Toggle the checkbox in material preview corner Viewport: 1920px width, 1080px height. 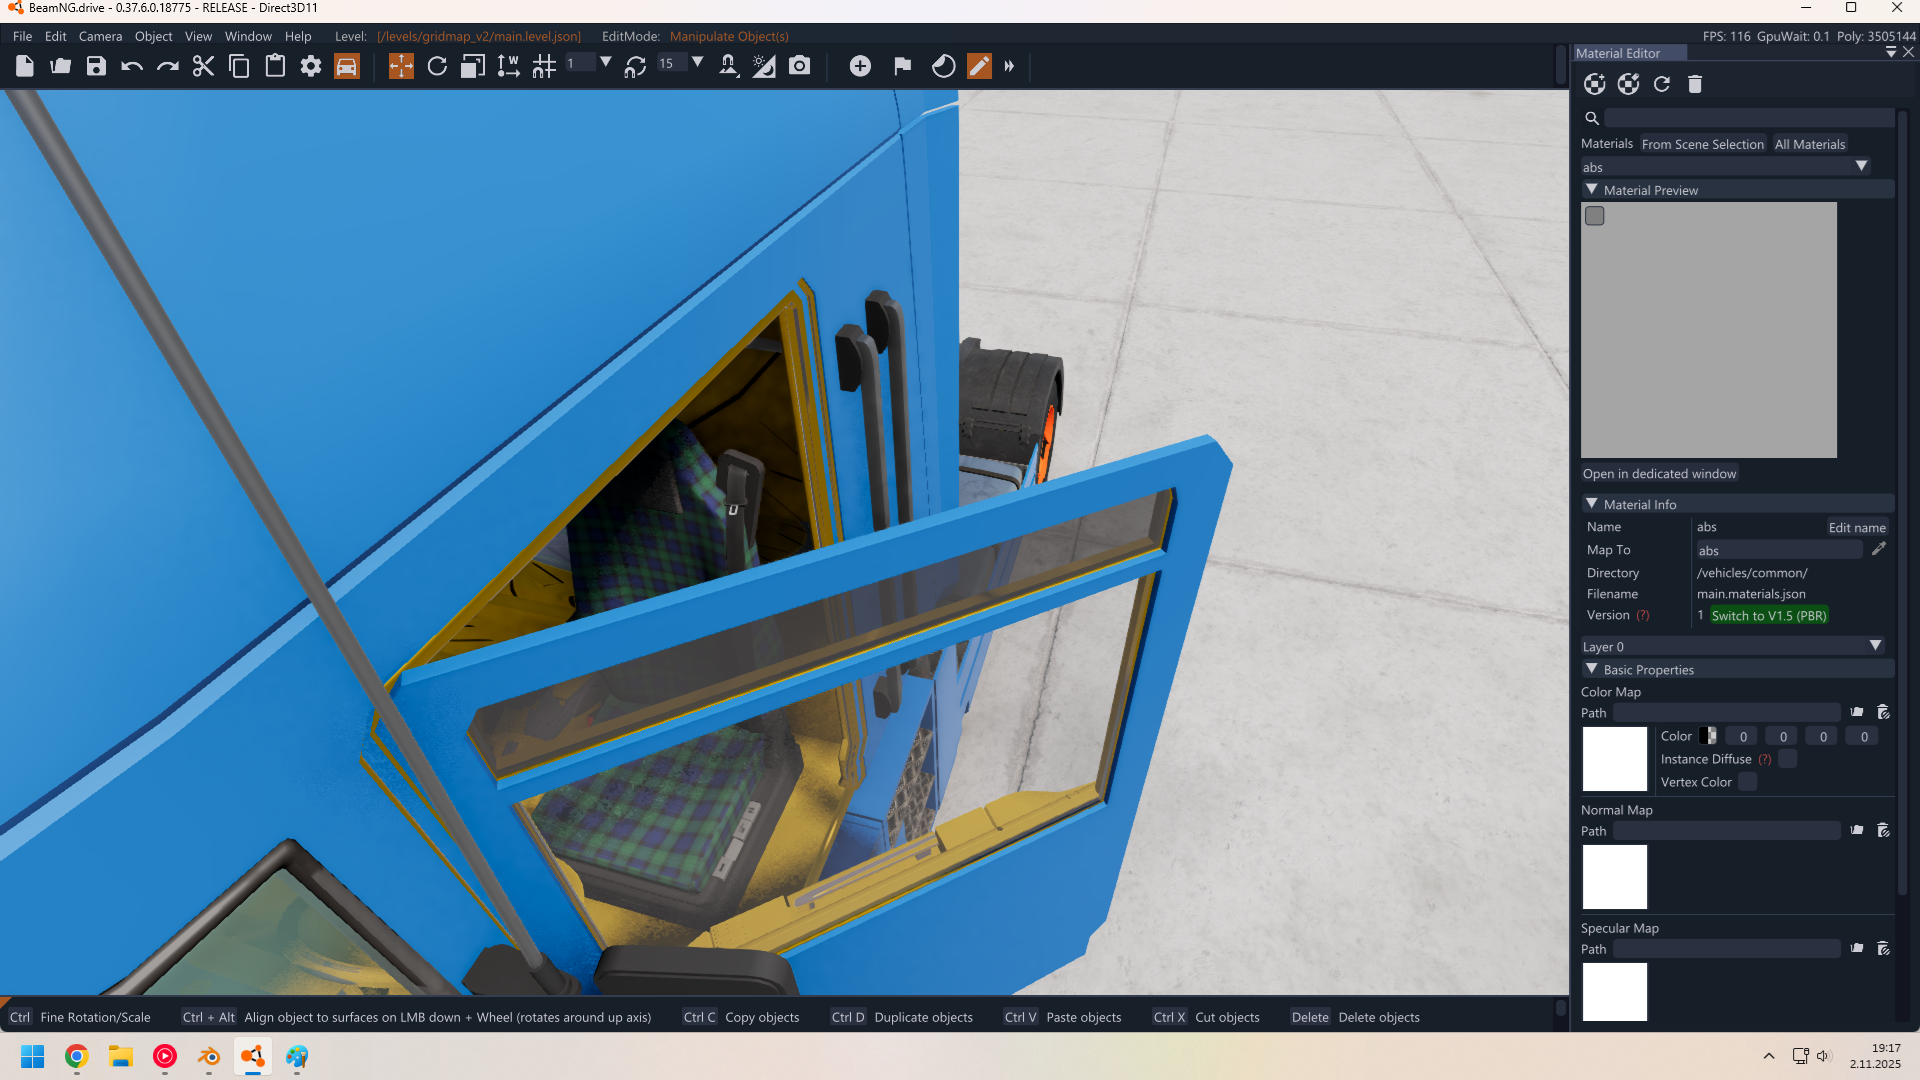coord(1595,216)
